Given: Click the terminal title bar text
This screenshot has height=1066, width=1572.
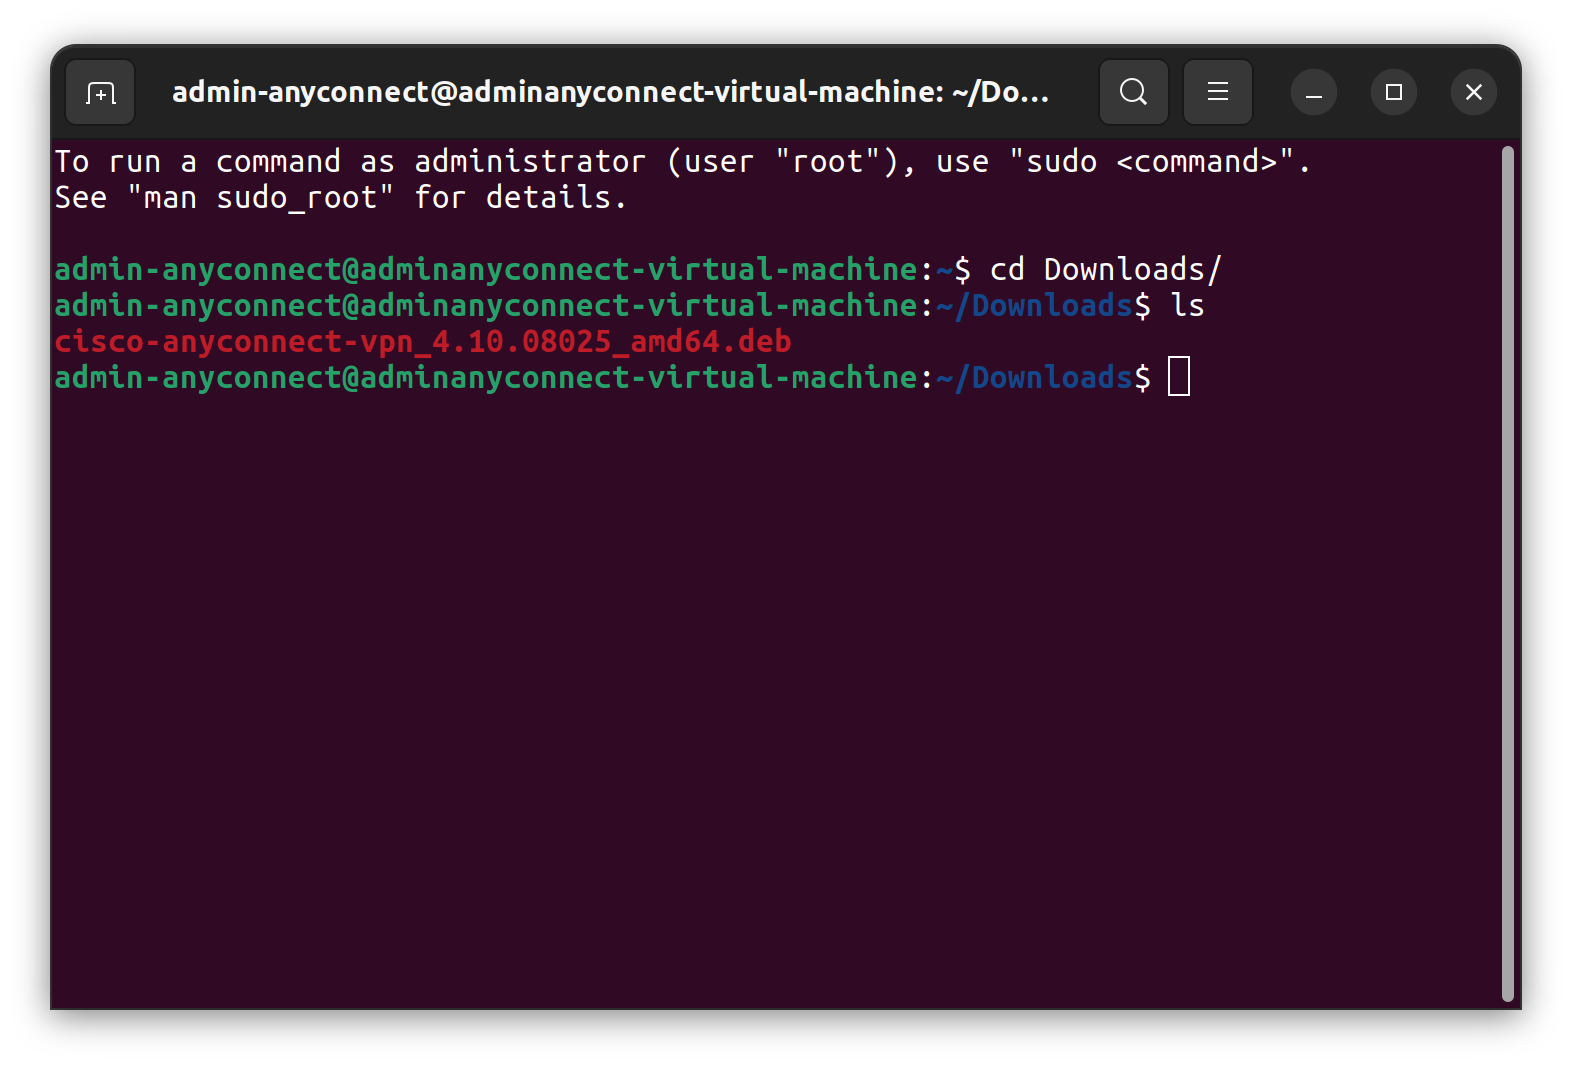Looking at the screenshot, I should point(611,92).
